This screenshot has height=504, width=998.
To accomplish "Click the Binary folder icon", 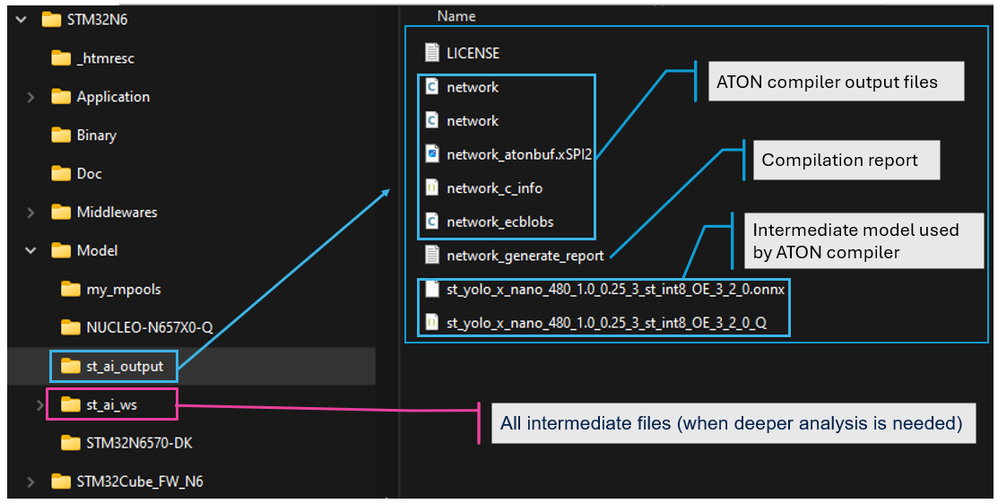I will pyautogui.click(x=61, y=135).
